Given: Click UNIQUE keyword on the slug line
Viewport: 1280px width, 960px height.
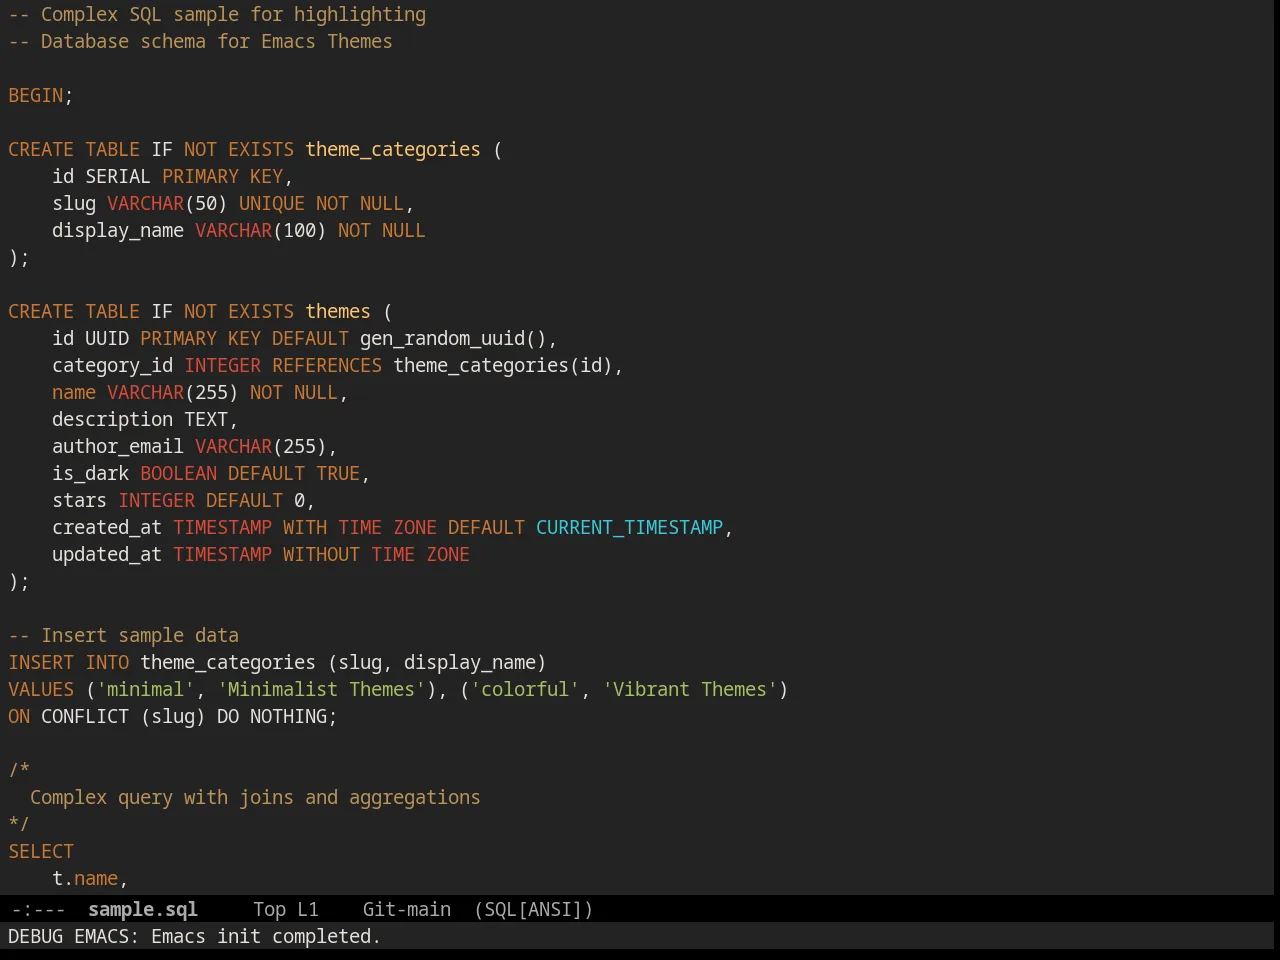Looking at the screenshot, I should (x=271, y=203).
